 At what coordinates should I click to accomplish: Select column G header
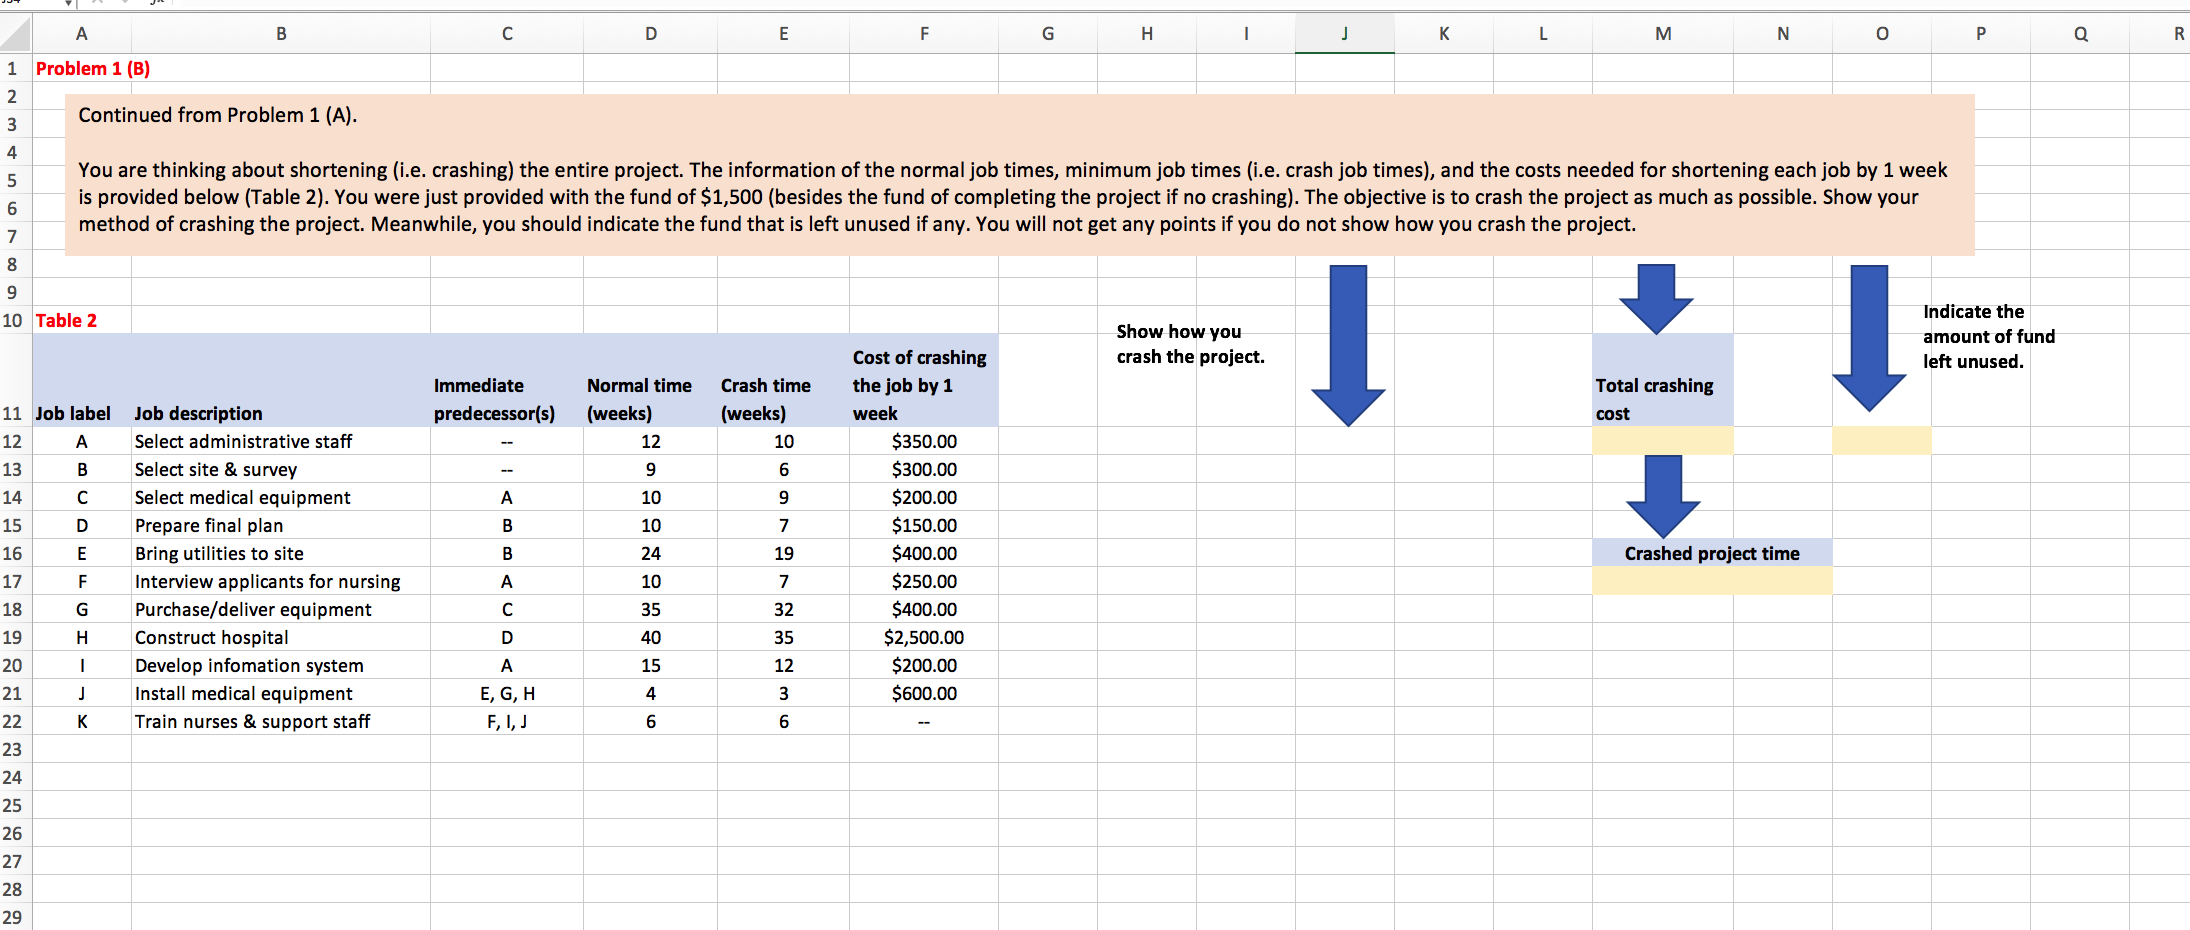coord(1048,34)
